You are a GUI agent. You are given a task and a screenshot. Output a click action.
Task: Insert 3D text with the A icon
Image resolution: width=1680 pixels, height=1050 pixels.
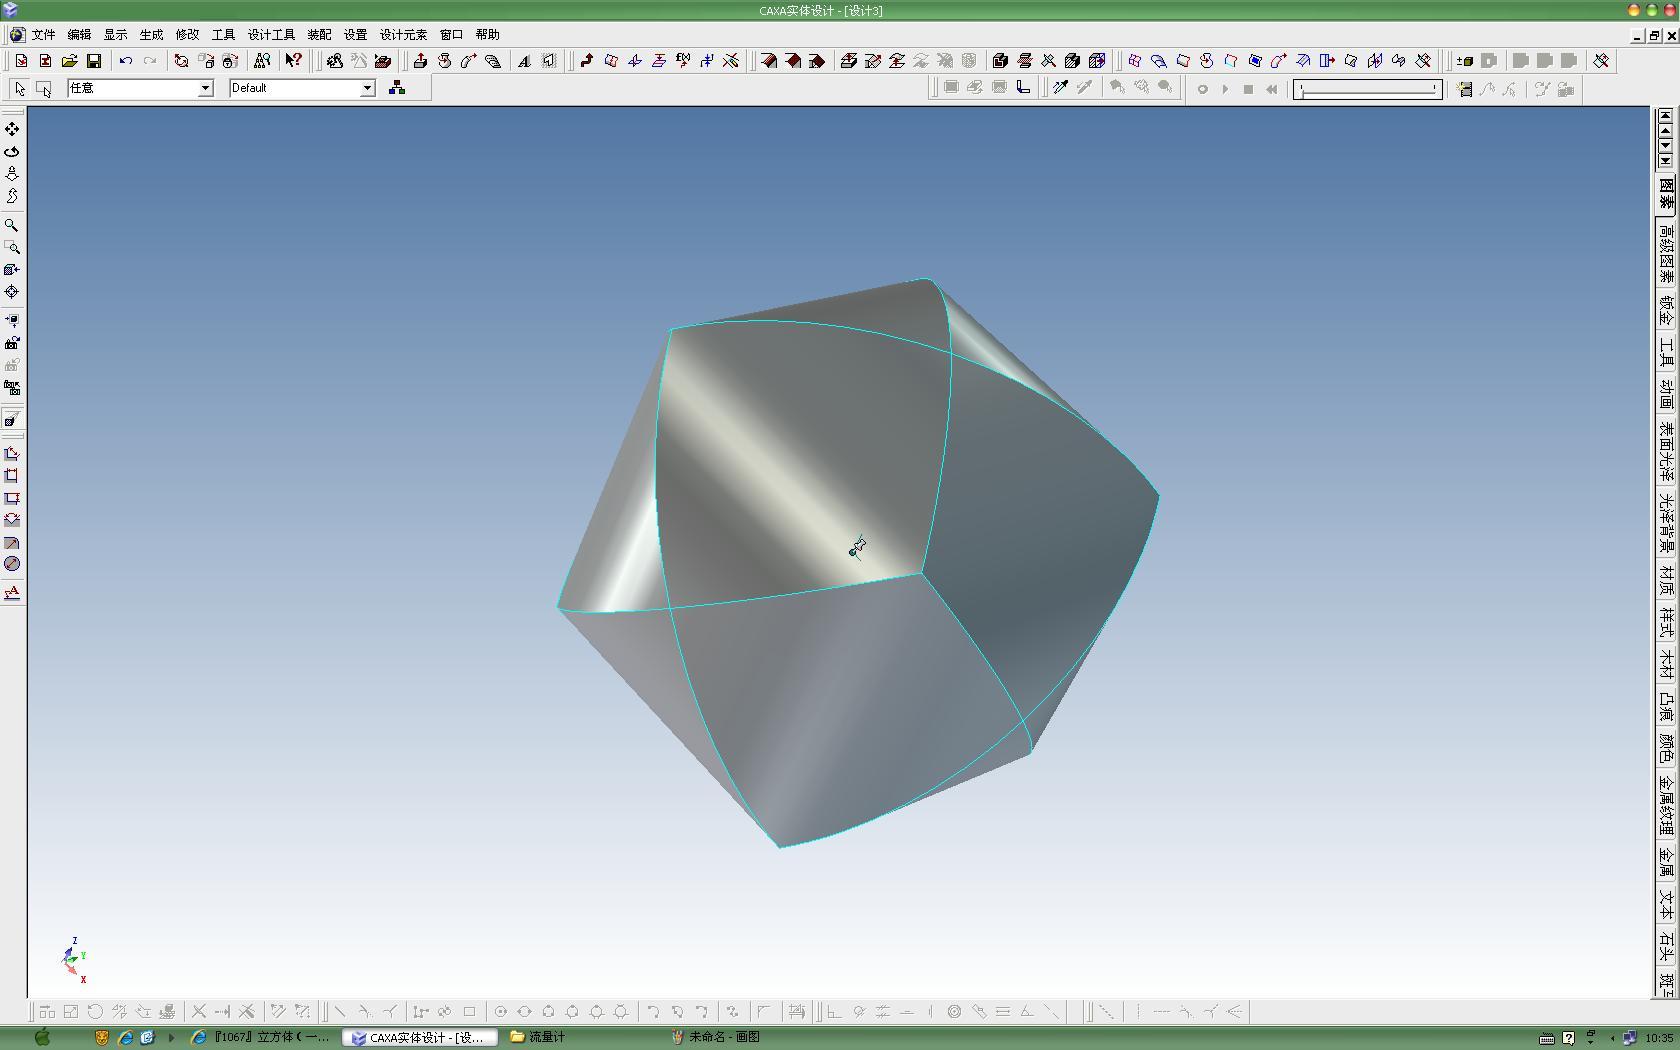pos(524,61)
